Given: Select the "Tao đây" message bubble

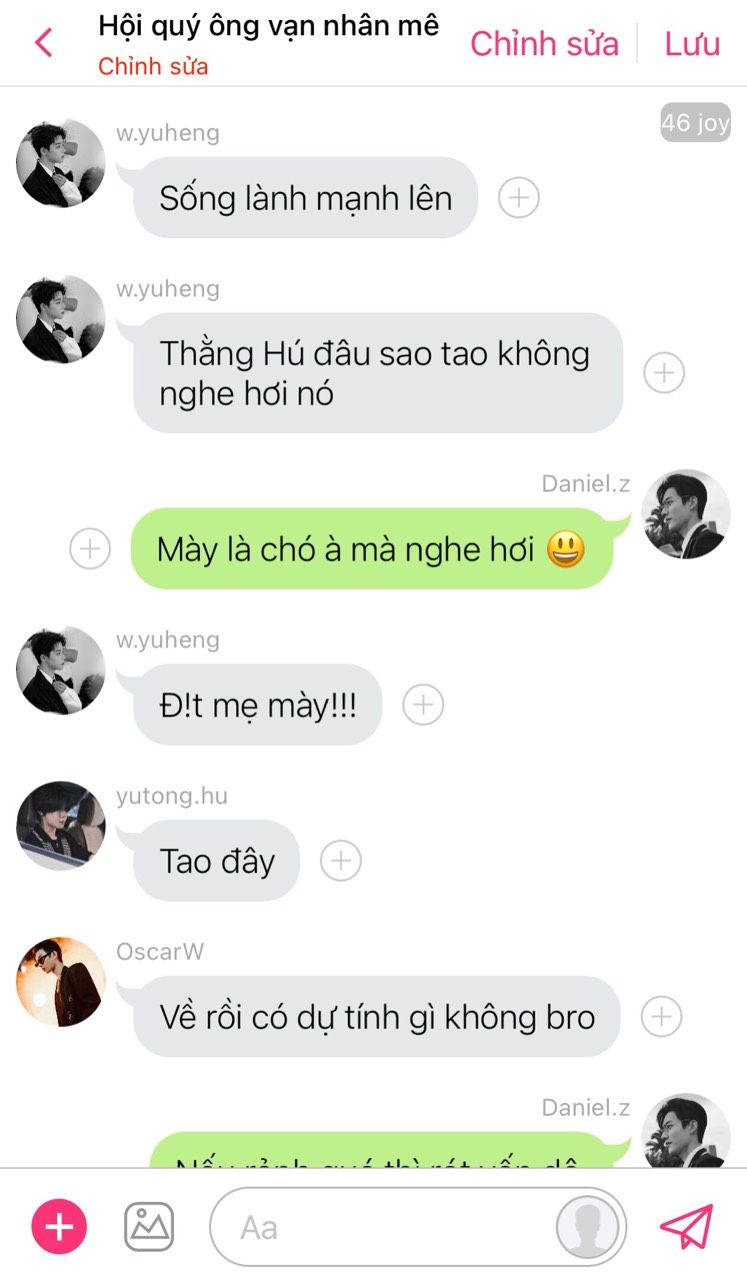Looking at the screenshot, I should click(x=217, y=861).
